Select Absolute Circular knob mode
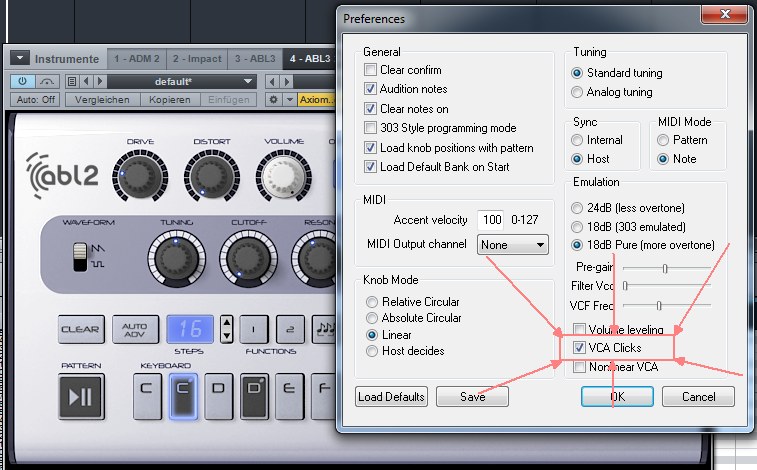 [372, 318]
